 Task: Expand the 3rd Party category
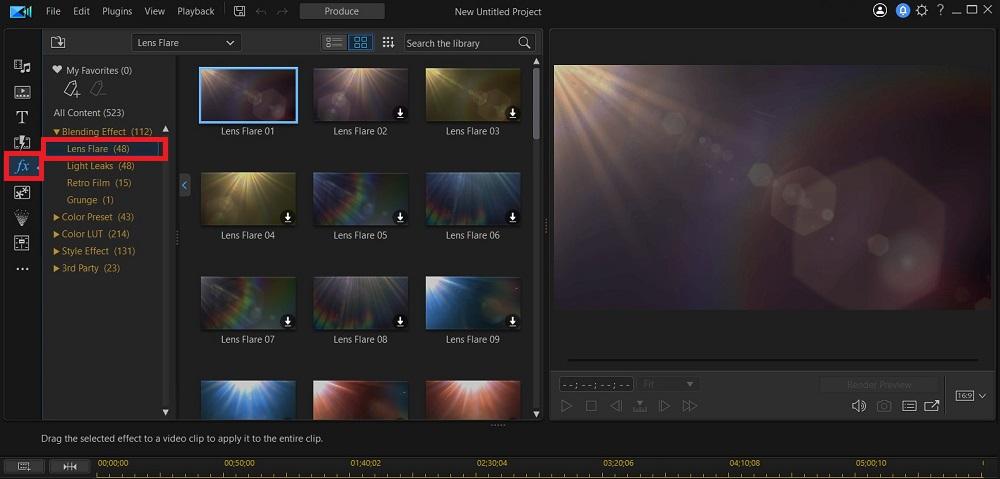[x=57, y=269]
